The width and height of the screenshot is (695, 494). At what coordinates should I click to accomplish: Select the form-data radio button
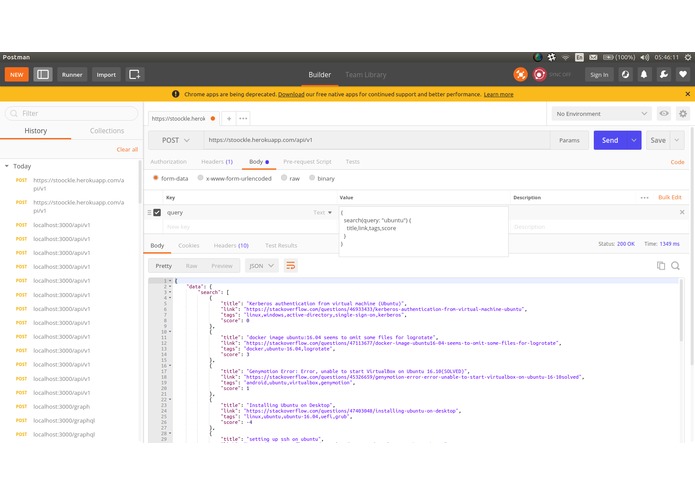click(x=156, y=178)
